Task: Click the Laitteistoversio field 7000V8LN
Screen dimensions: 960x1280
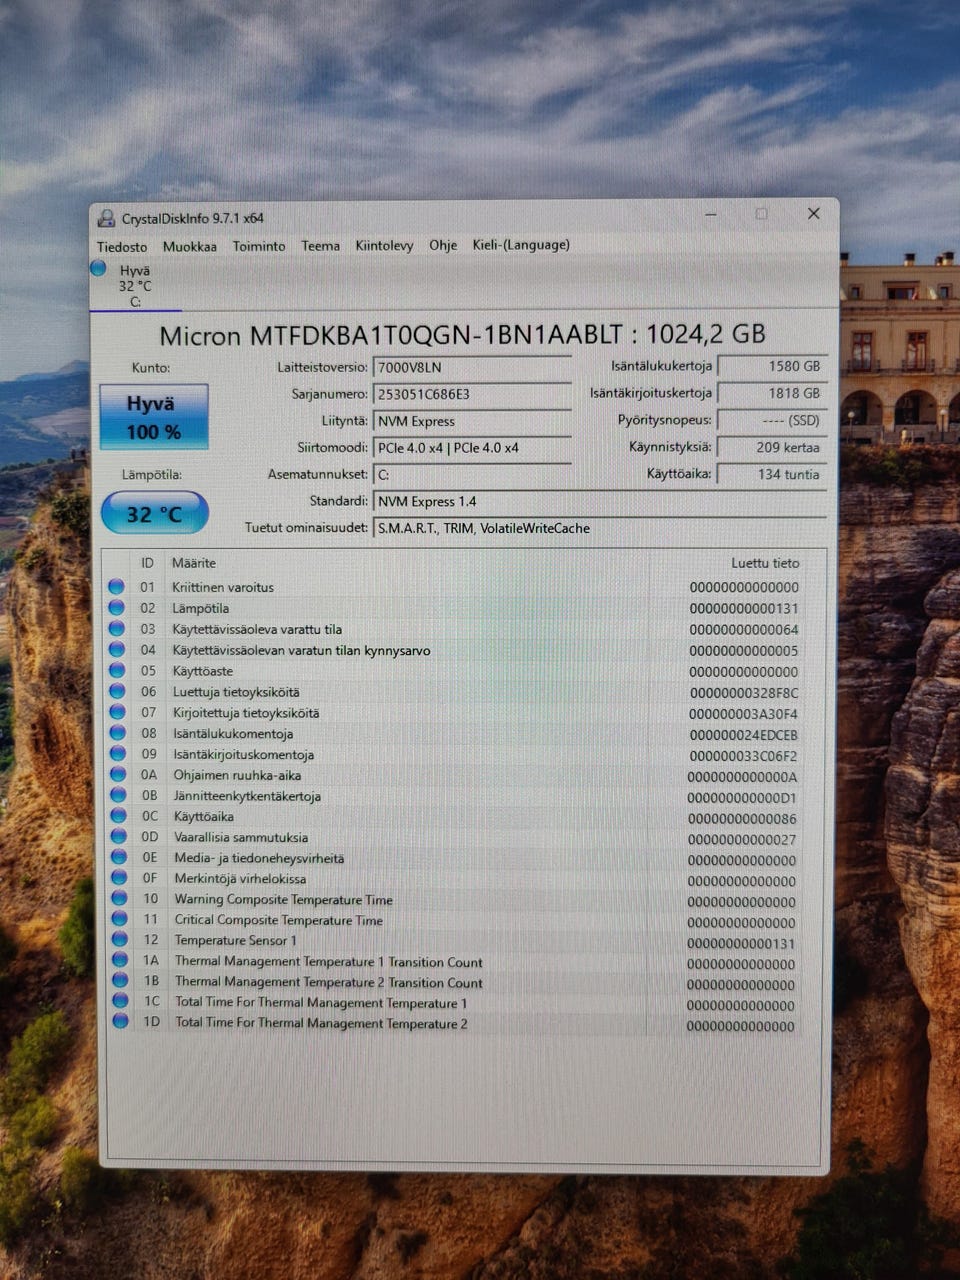Action: (x=472, y=367)
